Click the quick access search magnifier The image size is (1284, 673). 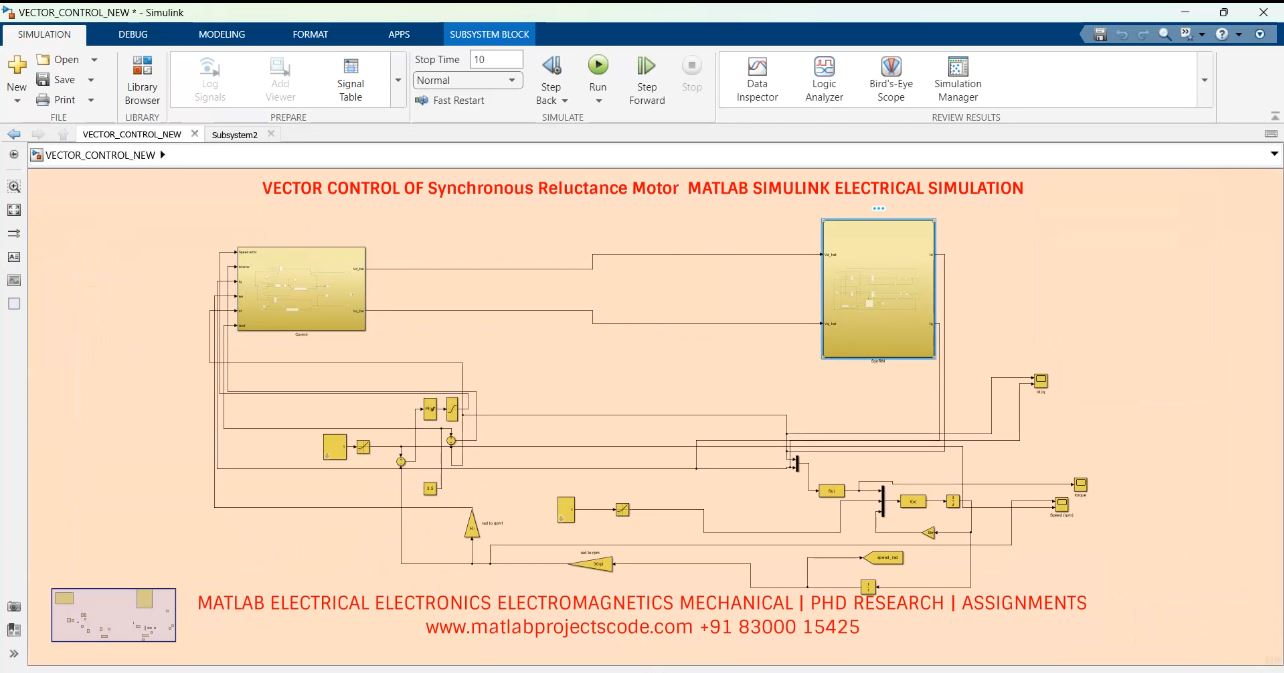[1165, 34]
